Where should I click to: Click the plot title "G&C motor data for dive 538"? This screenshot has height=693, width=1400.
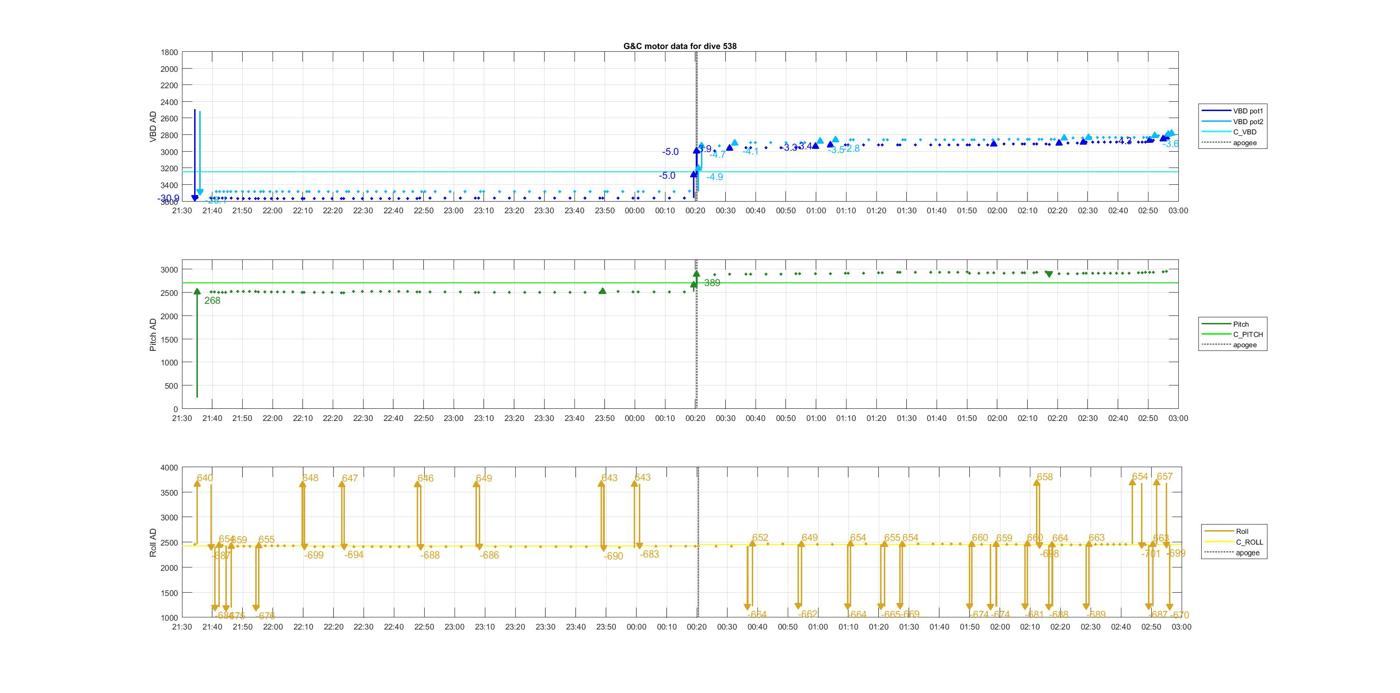point(680,46)
